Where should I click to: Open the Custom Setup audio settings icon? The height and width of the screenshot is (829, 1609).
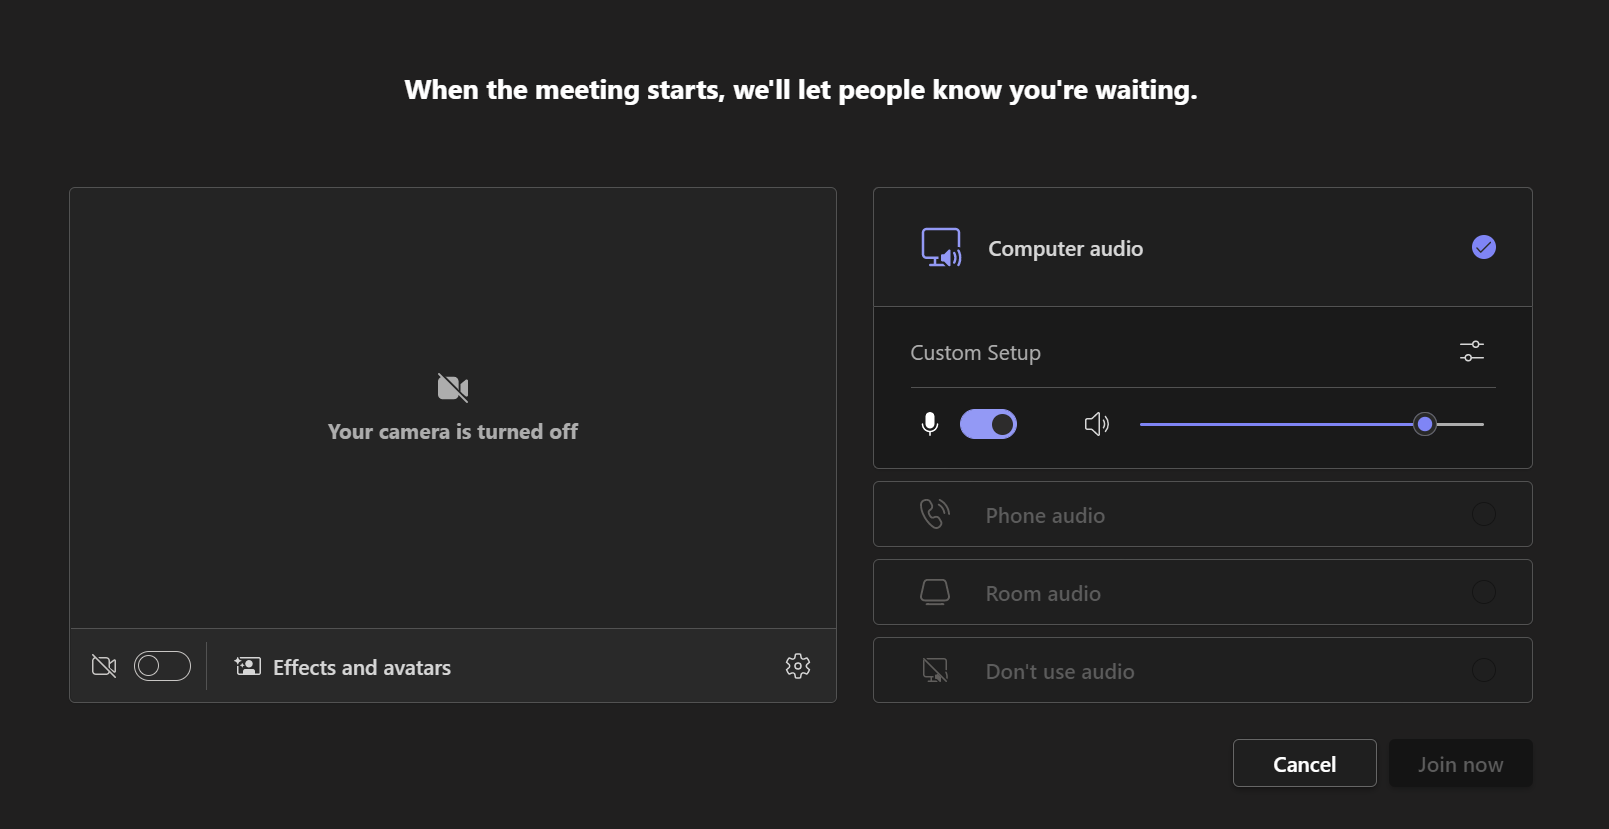point(1471,352)
